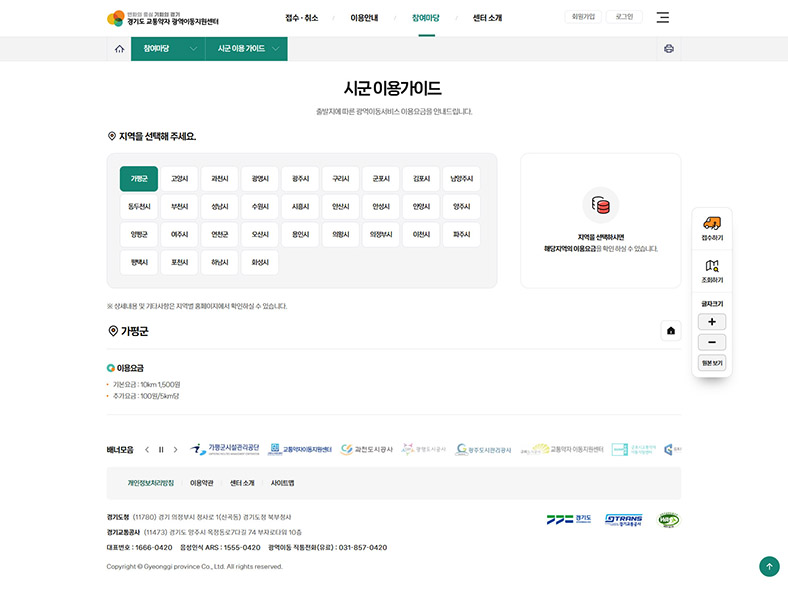Viewport: 788px width, 593px height.
Task: Open the 이용안내 menu
Action: coord(364,18)
